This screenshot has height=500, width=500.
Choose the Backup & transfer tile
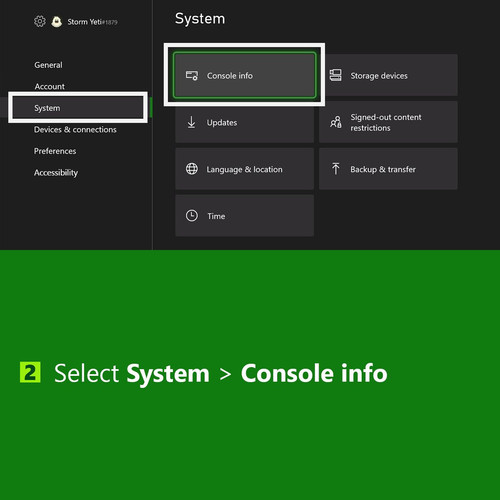(x=388, y=169)
